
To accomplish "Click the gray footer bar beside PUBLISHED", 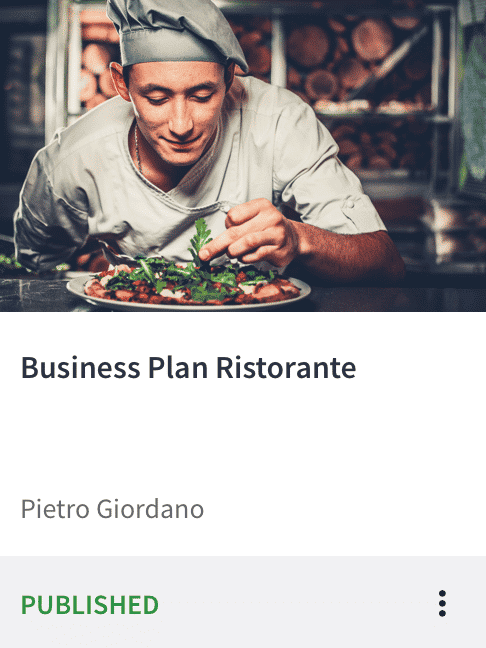I will (298, 603).
